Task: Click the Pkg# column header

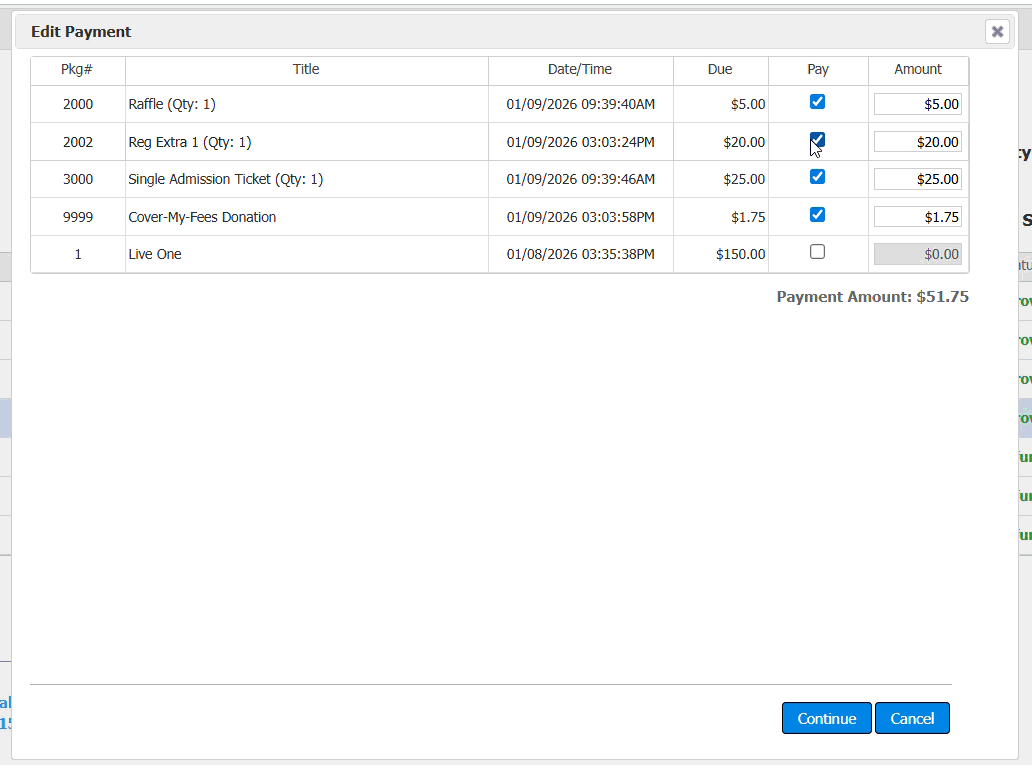Action: click(x=77, y=70)
